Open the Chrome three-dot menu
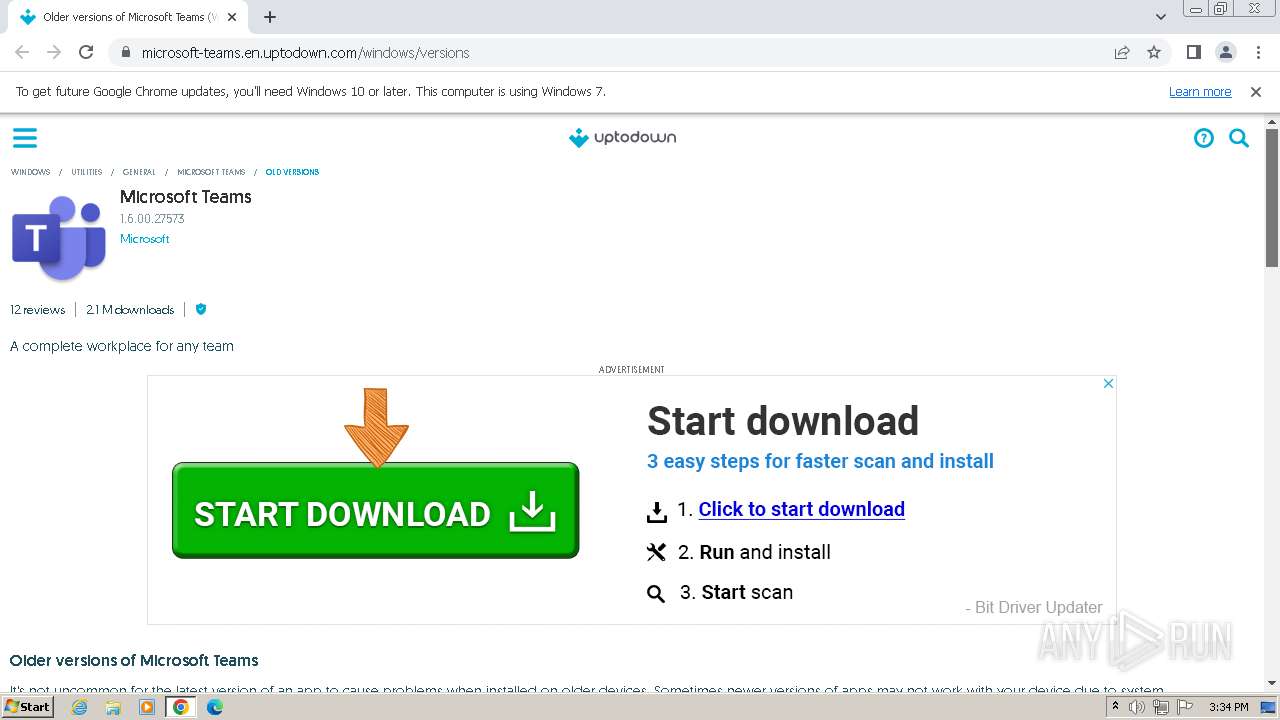Viewport: 1280px width, 720px height. click(1258, 52)
